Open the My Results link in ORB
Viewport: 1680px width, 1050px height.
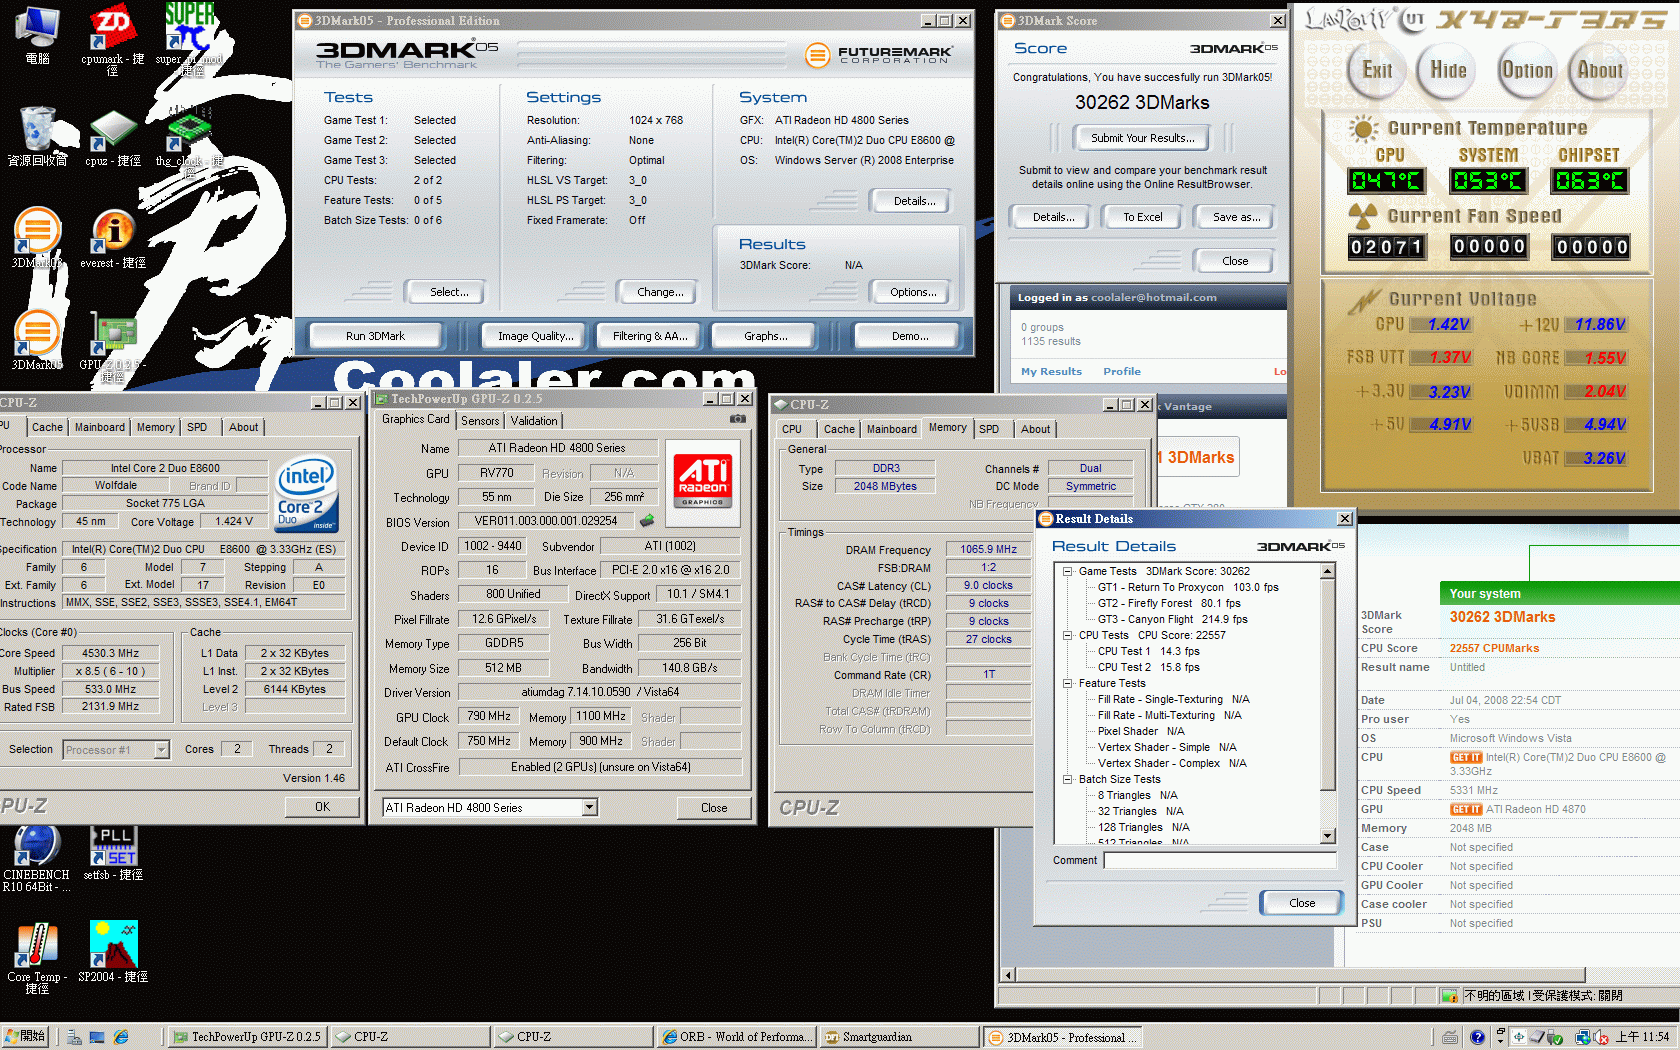click(1051, 371)
